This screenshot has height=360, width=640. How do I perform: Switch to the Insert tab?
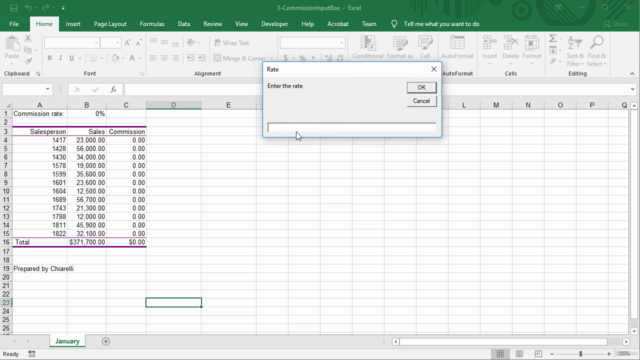(73, 24)
